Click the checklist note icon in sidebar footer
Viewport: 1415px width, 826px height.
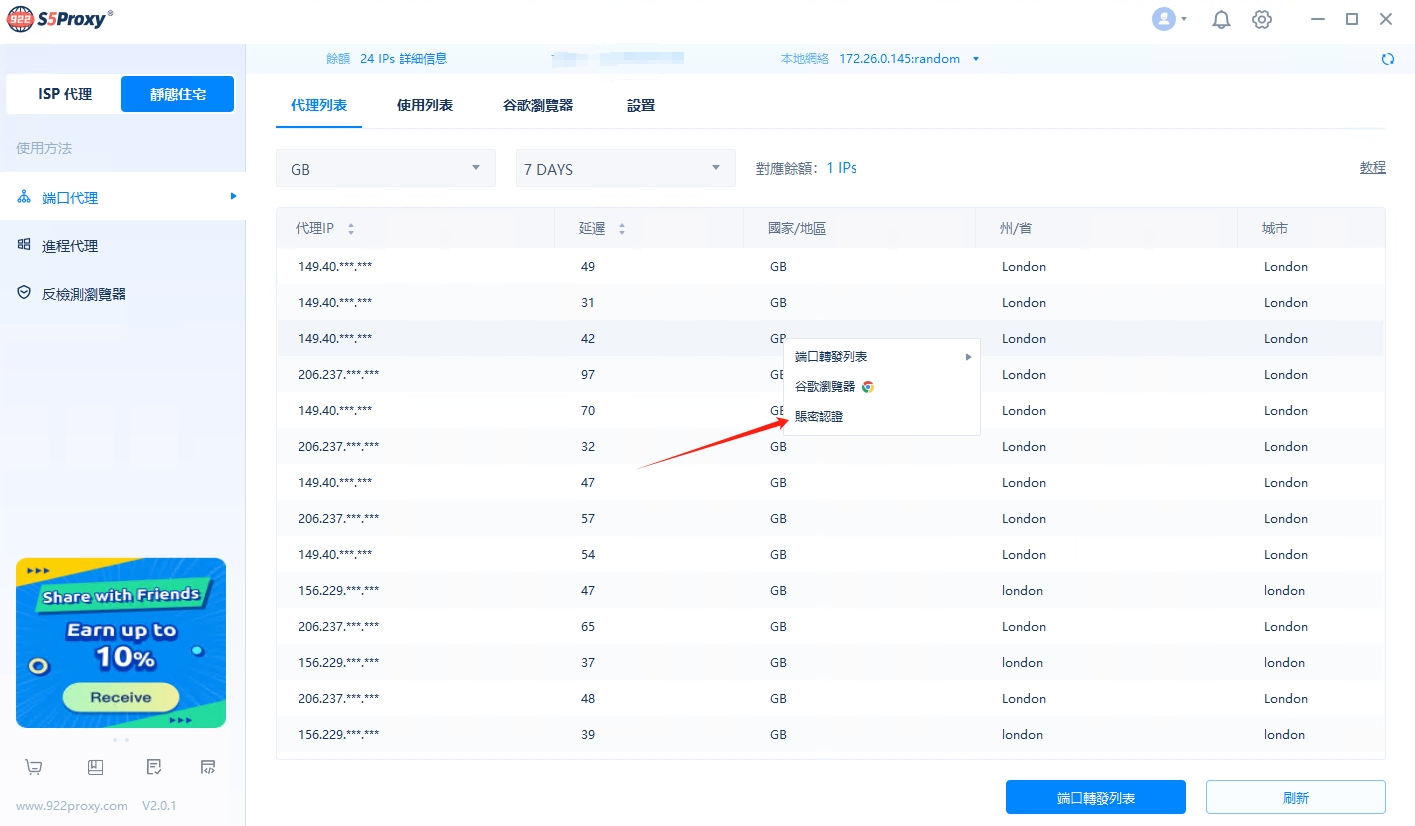[154, 767]
